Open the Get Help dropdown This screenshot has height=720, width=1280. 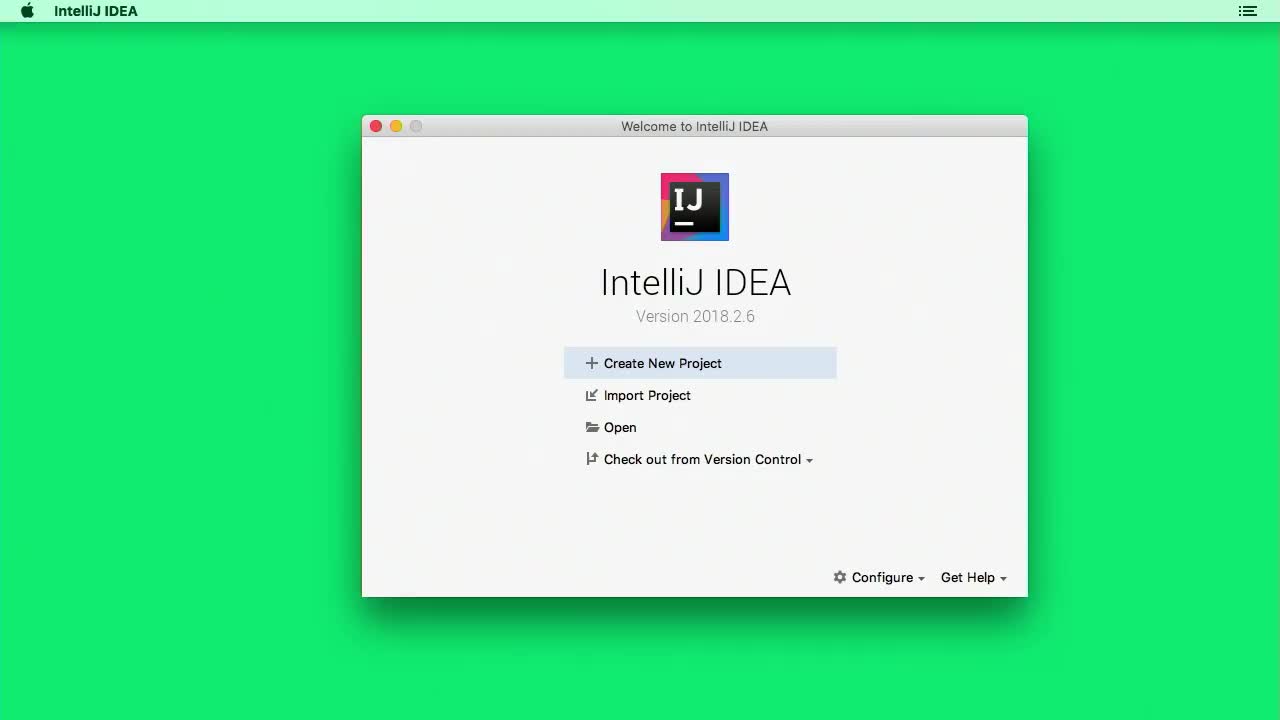pyautogui.click(x=1003, y=578)
